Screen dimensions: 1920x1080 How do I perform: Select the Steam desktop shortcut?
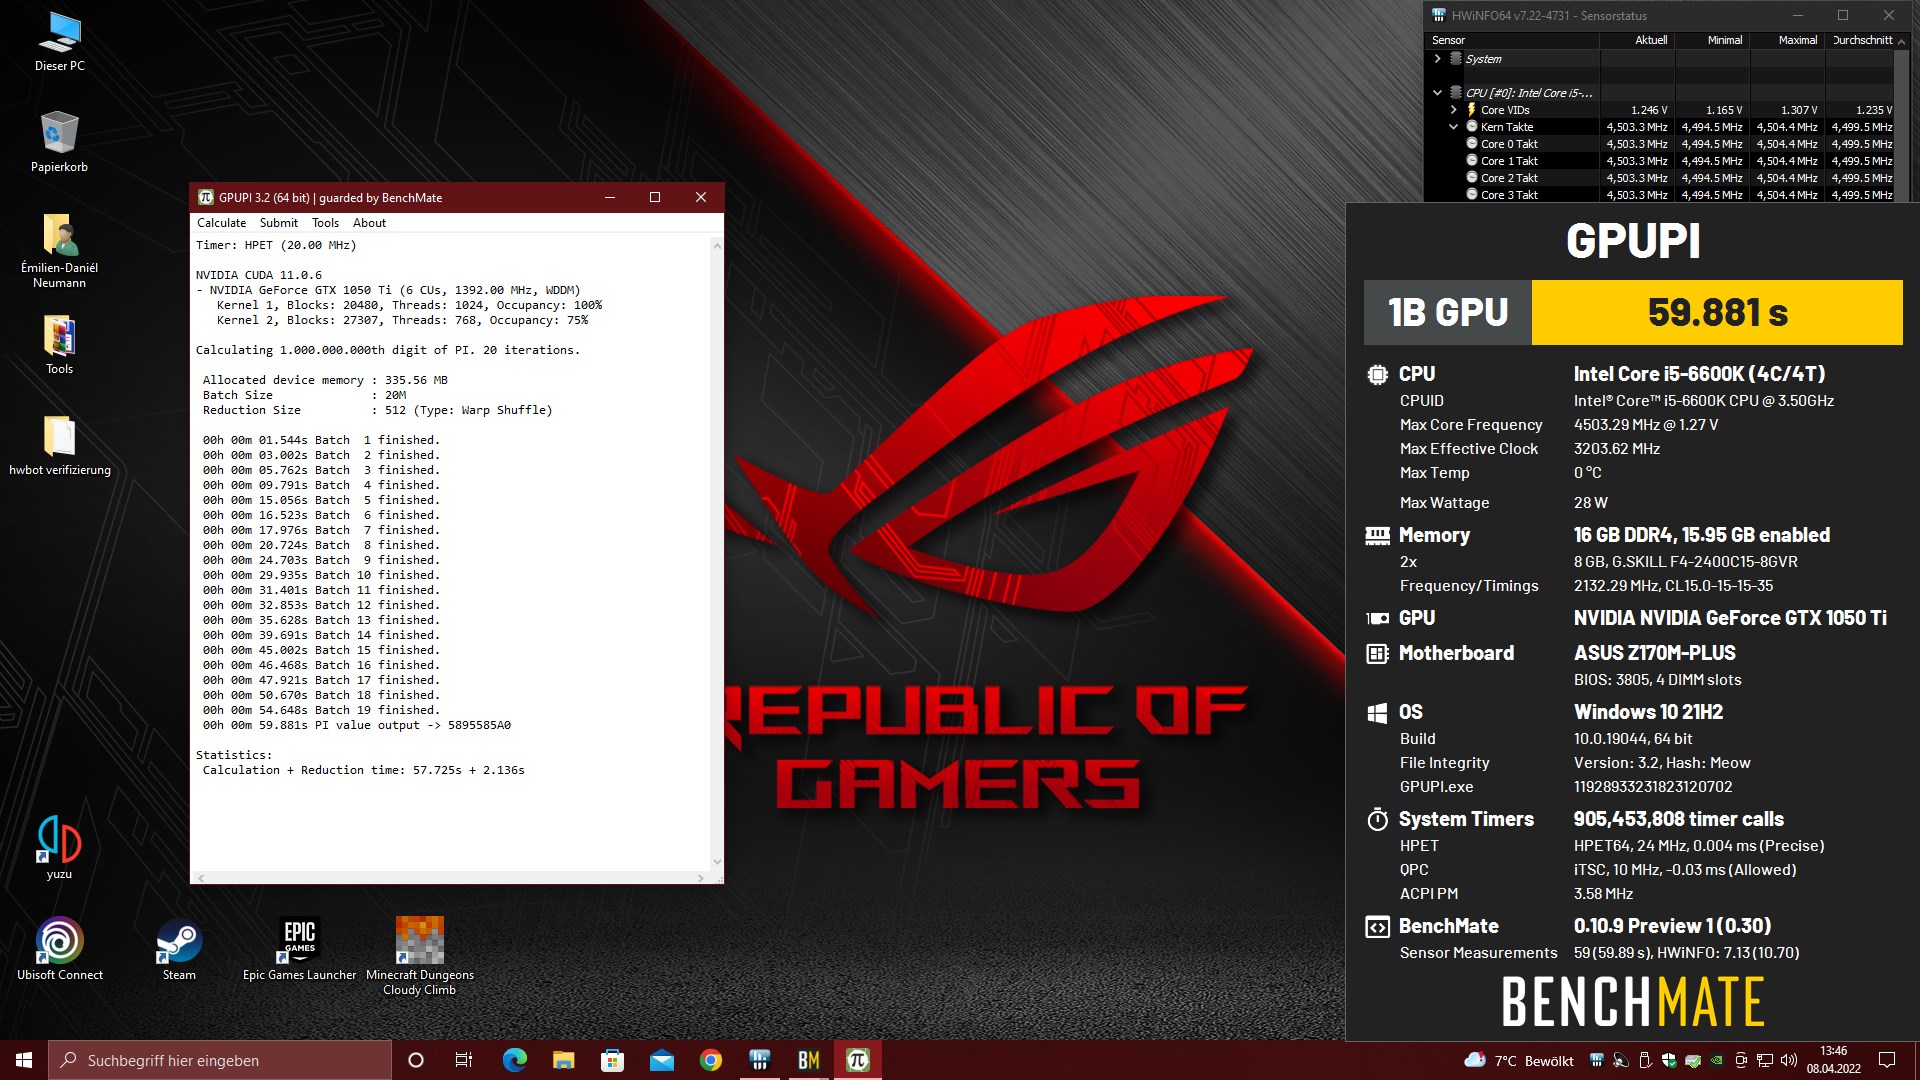pos(179,949)
